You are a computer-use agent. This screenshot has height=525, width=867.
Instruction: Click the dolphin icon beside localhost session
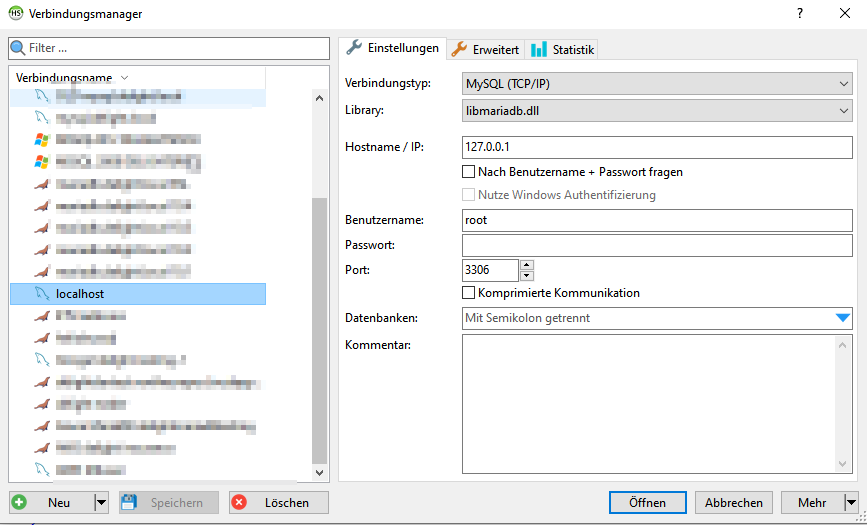[41, 294]
